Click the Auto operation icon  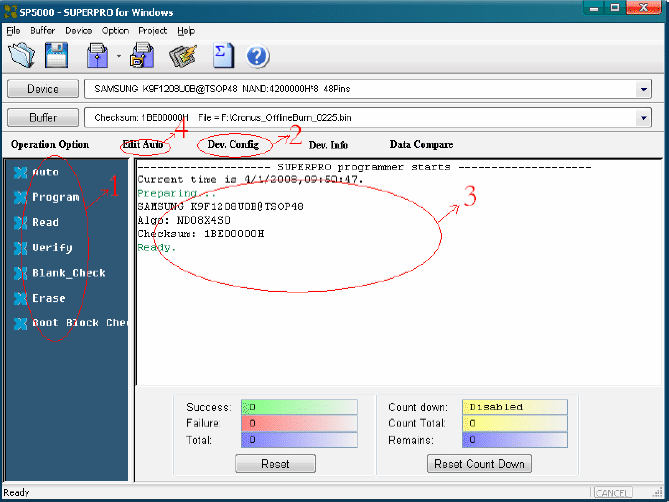tap(20, 172)
